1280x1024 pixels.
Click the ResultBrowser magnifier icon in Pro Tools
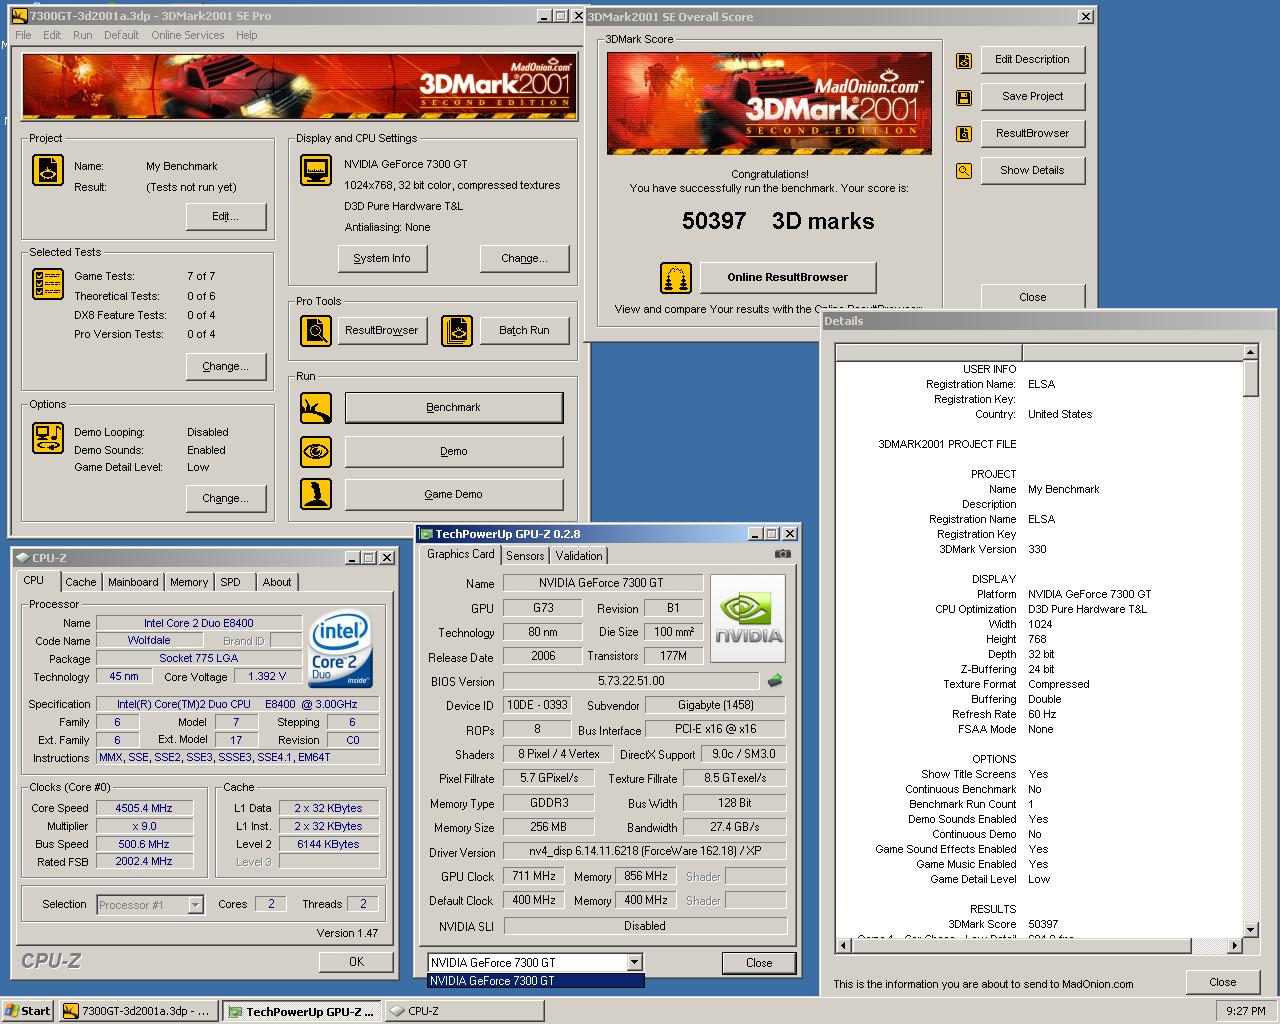click(x=316, y=330)
